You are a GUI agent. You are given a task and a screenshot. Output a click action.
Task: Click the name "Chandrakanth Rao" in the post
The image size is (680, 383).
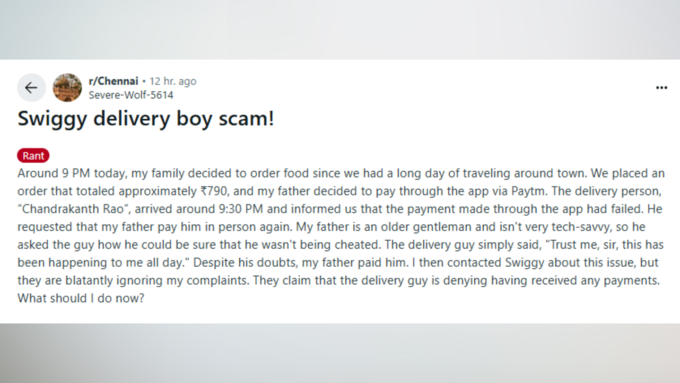[73, 209]
